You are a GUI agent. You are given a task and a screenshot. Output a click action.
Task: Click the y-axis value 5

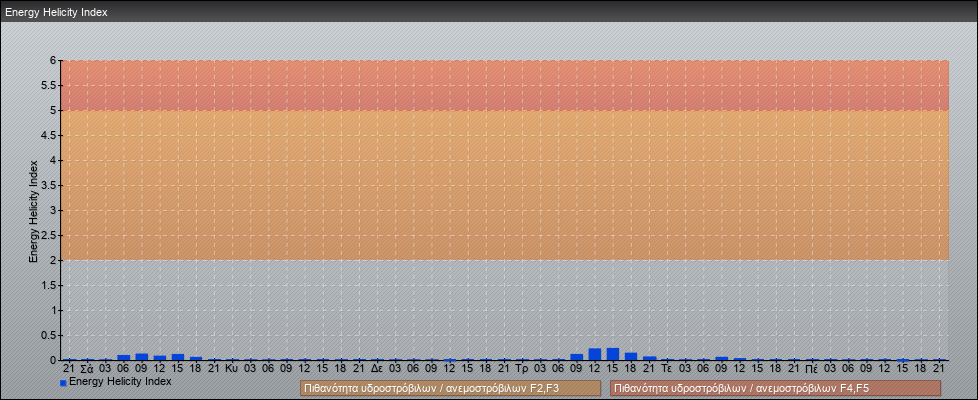(54, 110)
